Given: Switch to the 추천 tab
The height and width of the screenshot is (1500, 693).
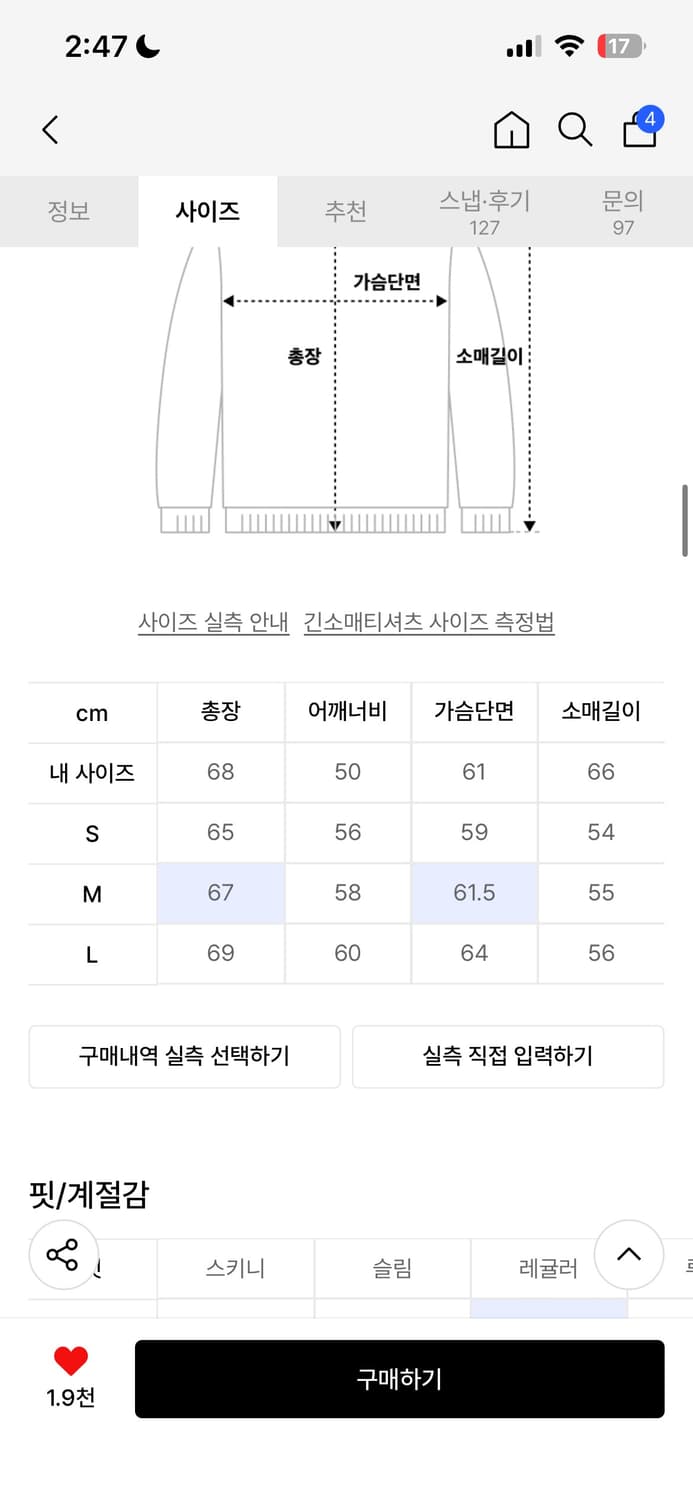Looking at the screenshot, I should click(x=346, y=211).
